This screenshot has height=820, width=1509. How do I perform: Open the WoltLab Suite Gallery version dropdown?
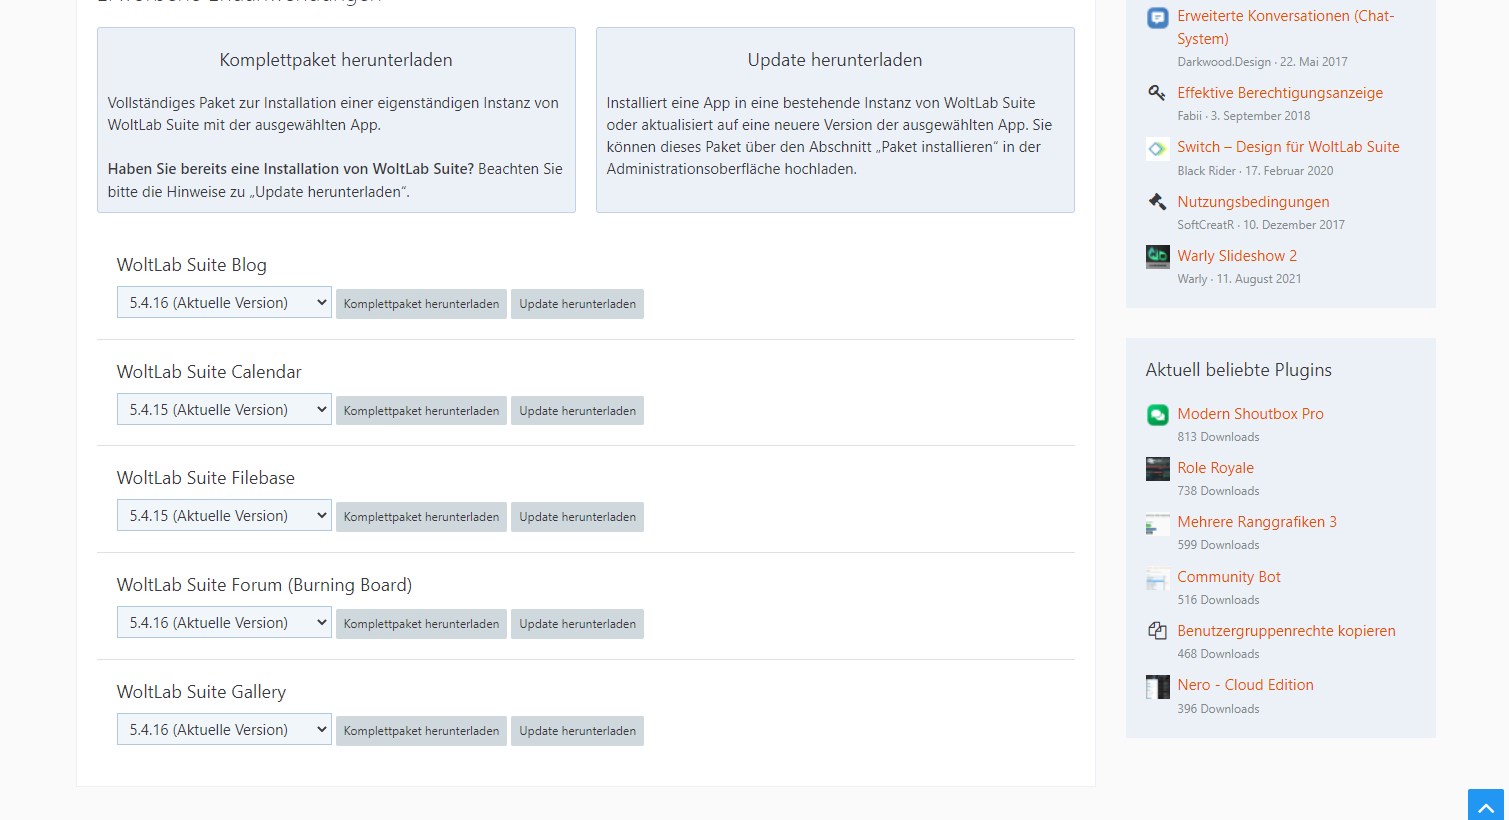(224, 730)
